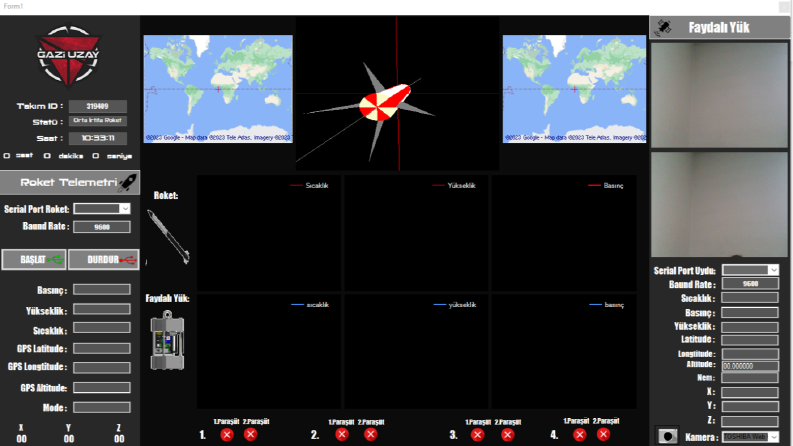Click the Roket Telemetri header button
Screen dimensions: 793x446
click(70, 183)
